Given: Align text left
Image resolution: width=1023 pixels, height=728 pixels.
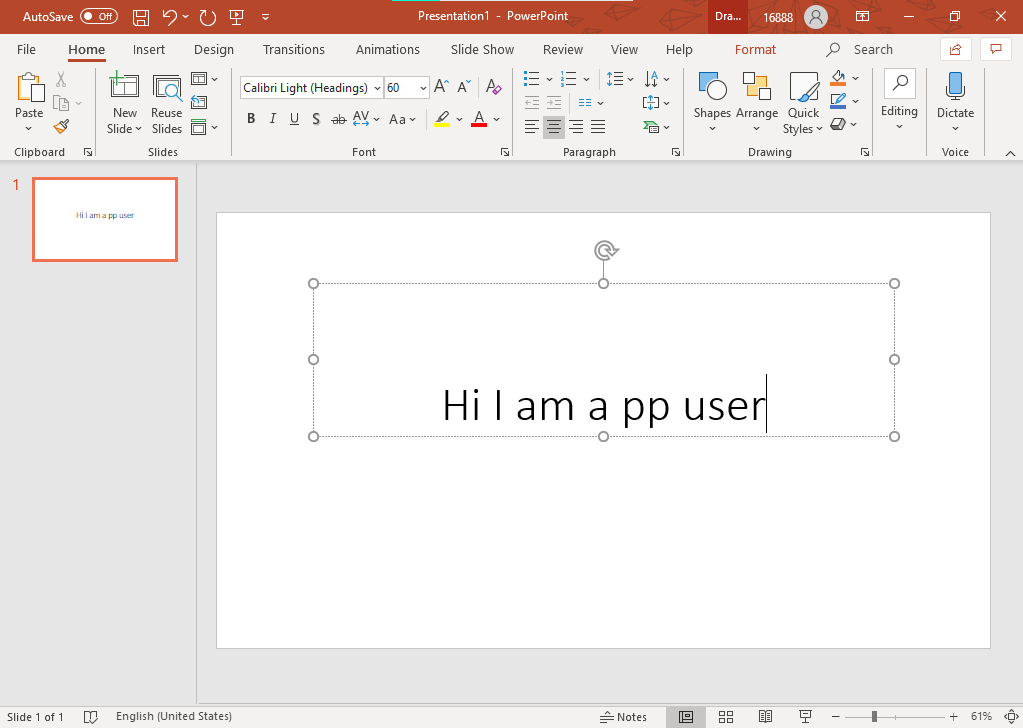Looking at the screenshot, I should click(x=532, y=127).
